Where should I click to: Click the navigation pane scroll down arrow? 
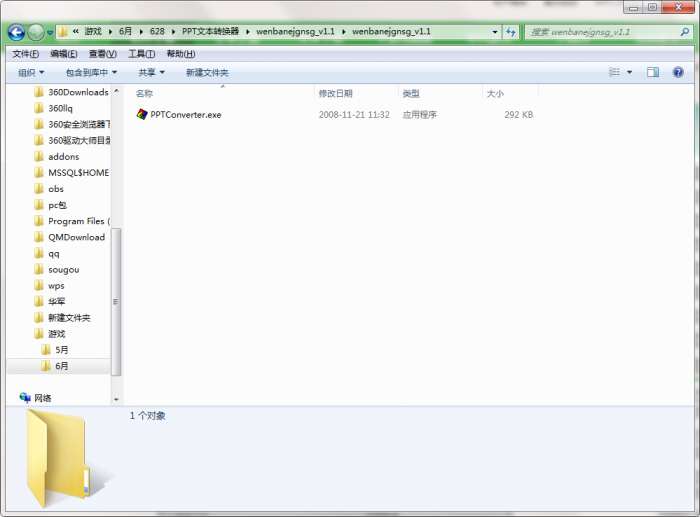[116, 399]
